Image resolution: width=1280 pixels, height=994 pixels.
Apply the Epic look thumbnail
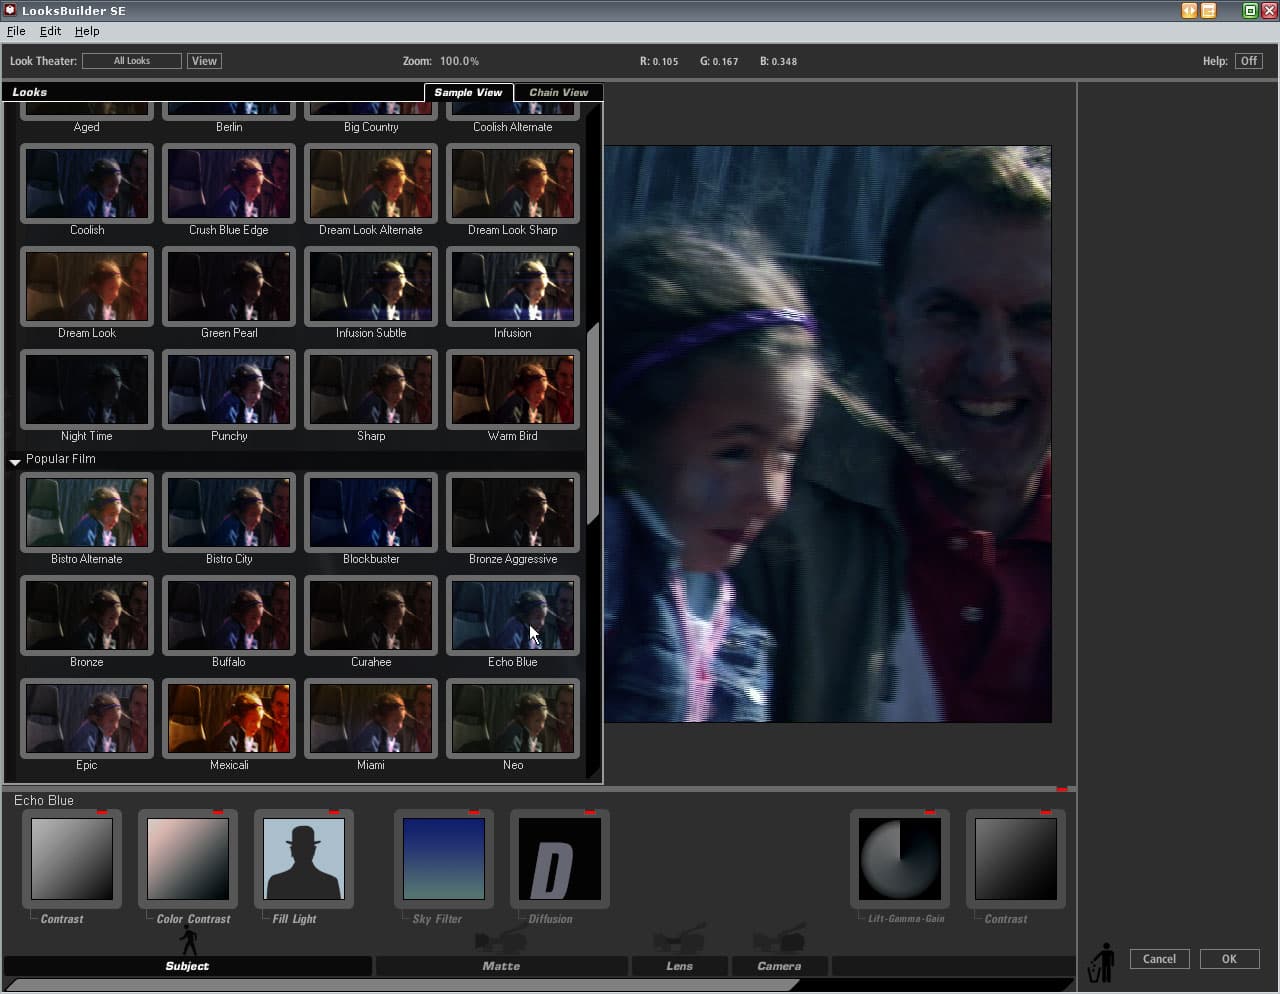coord(87,719)
